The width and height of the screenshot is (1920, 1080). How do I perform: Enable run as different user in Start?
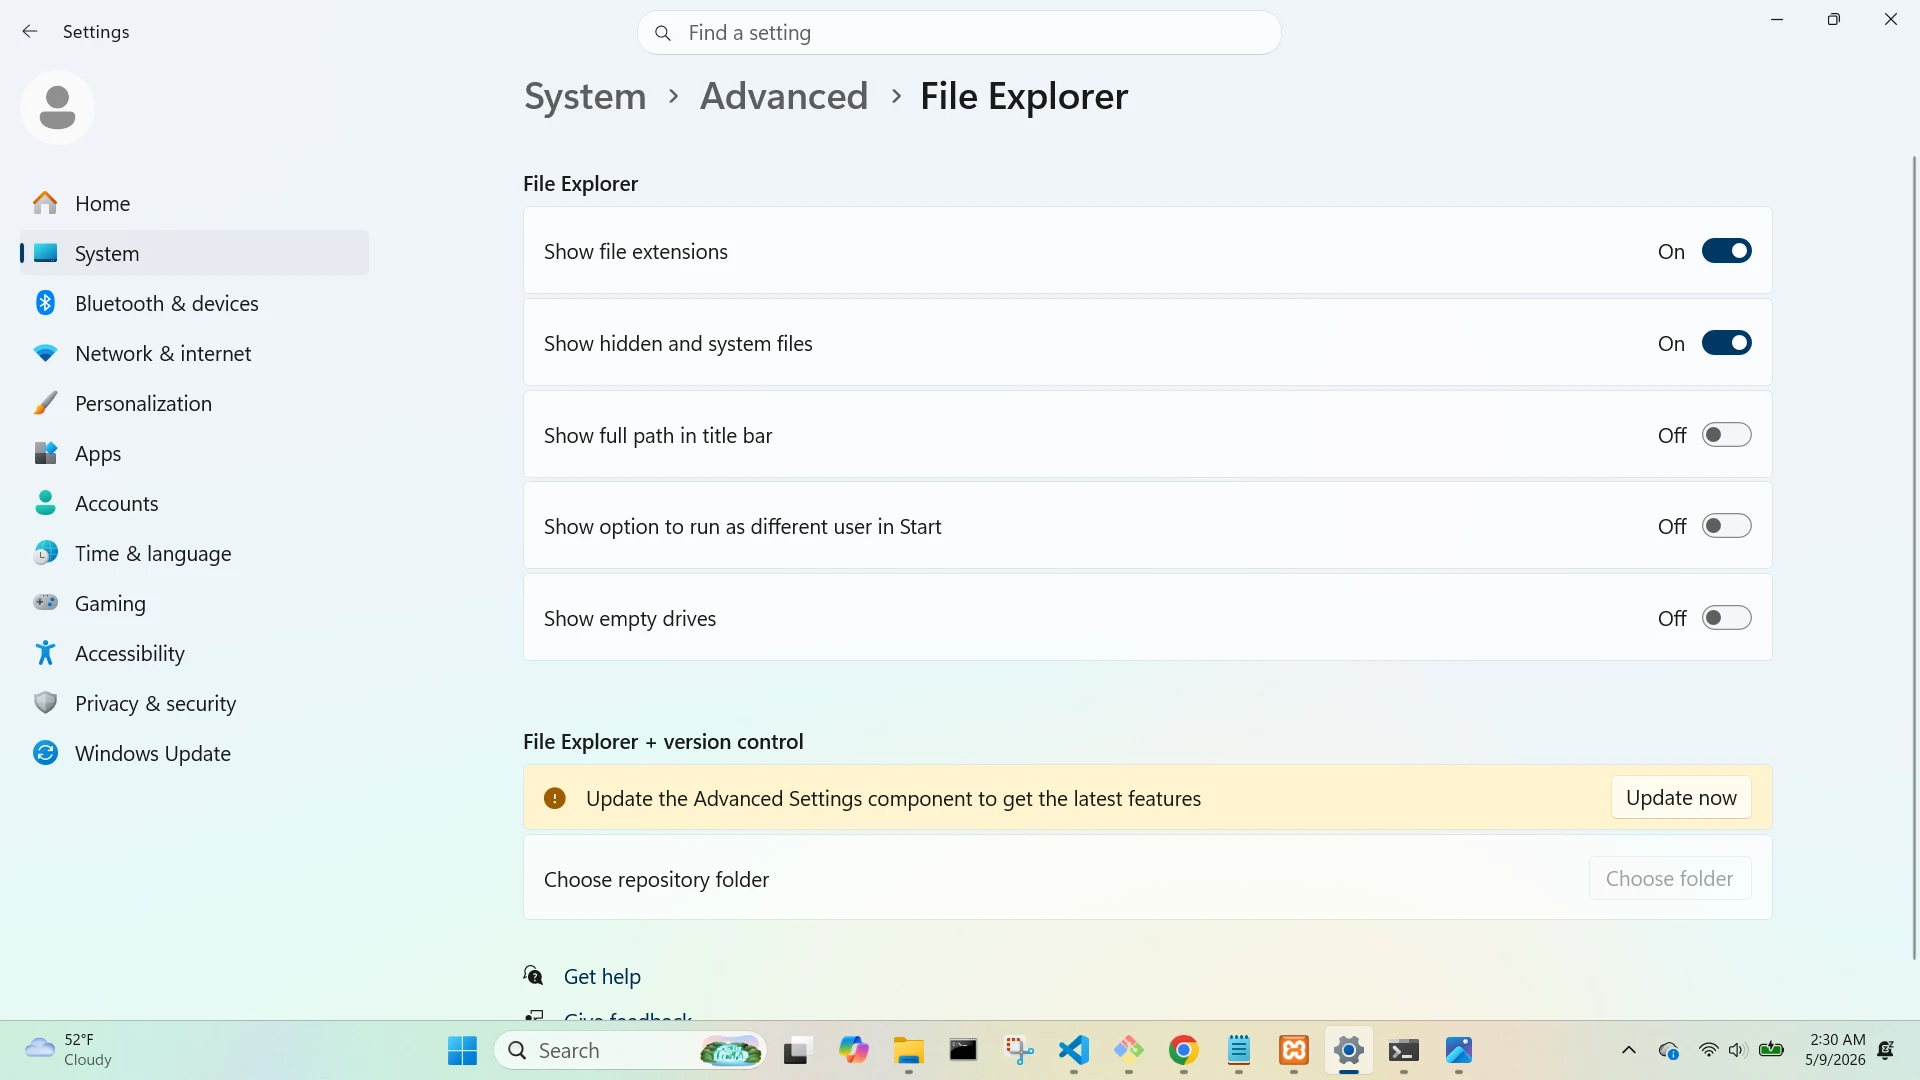pyautogui.click(x=1726, y=526)
